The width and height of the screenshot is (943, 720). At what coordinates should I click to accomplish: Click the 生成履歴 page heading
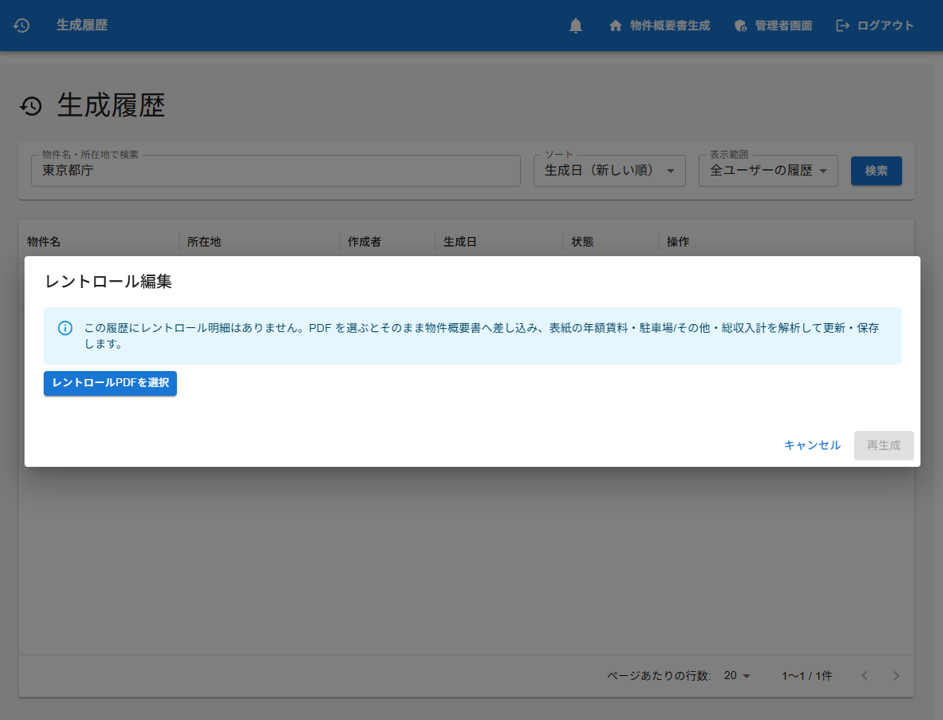click(x=111, y=106)
